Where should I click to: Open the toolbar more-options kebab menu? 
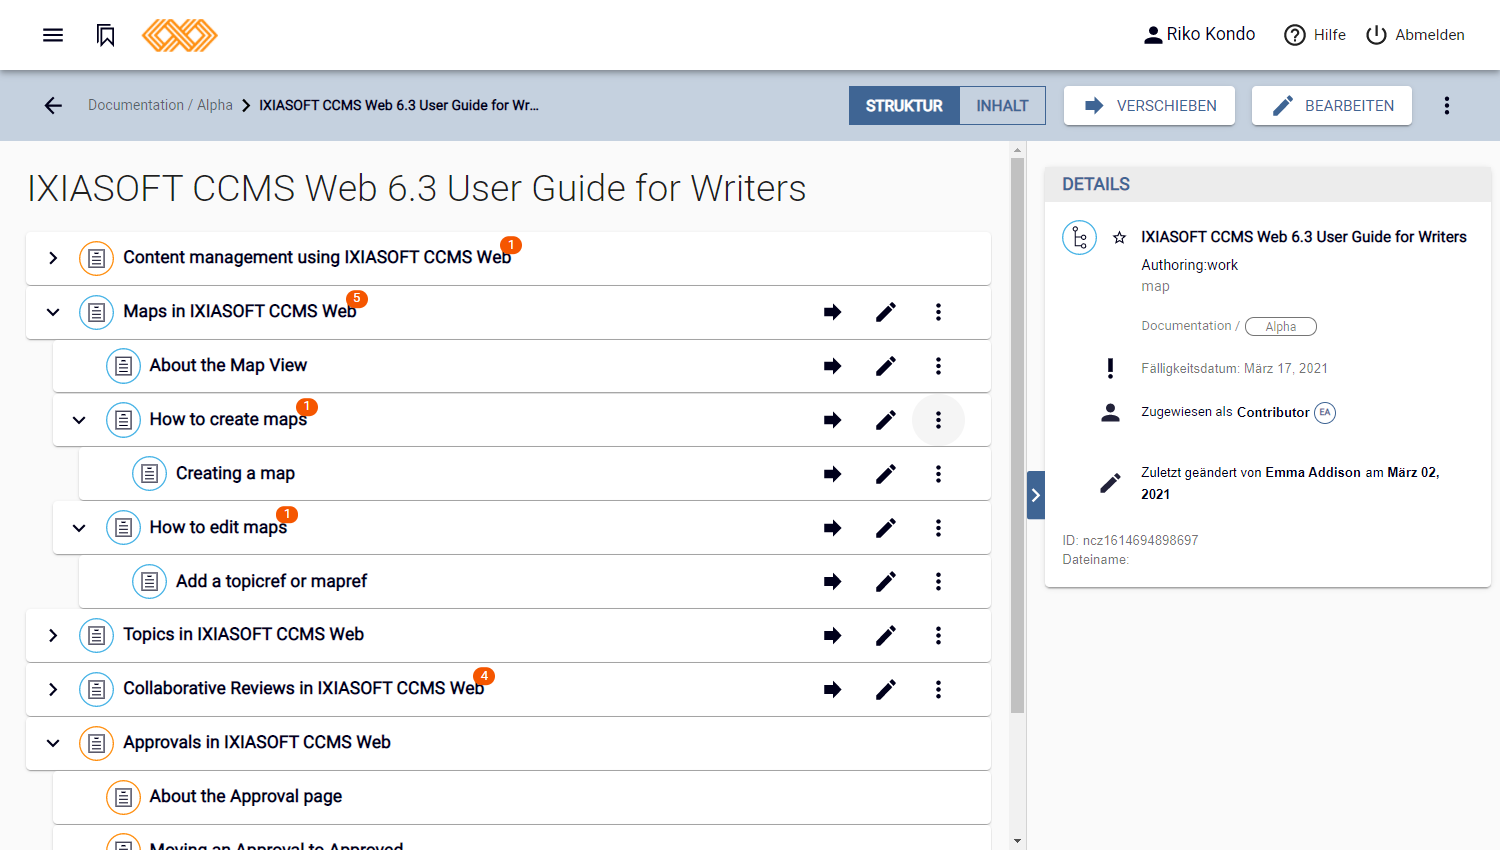coord(1446,105)
